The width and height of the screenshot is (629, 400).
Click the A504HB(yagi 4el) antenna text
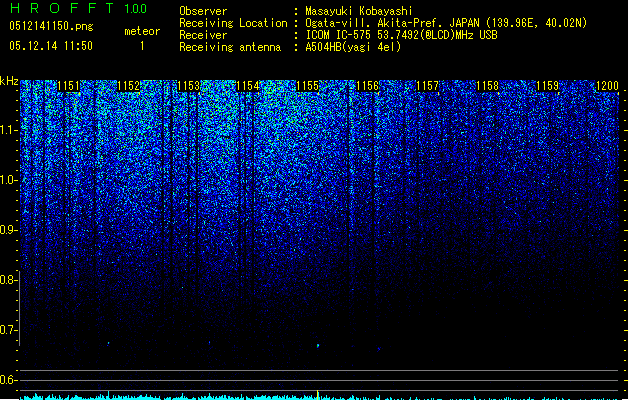click(353, 47)
